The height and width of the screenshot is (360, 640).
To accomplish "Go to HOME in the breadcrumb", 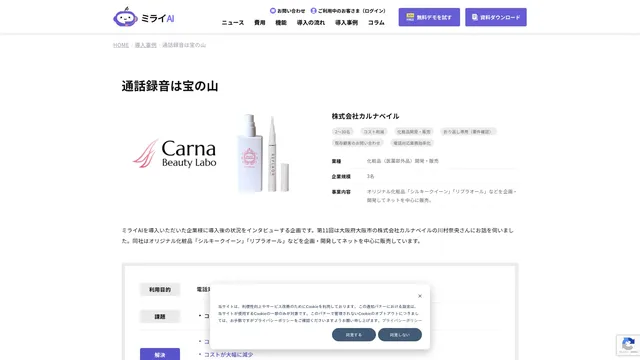I will 121,45.
